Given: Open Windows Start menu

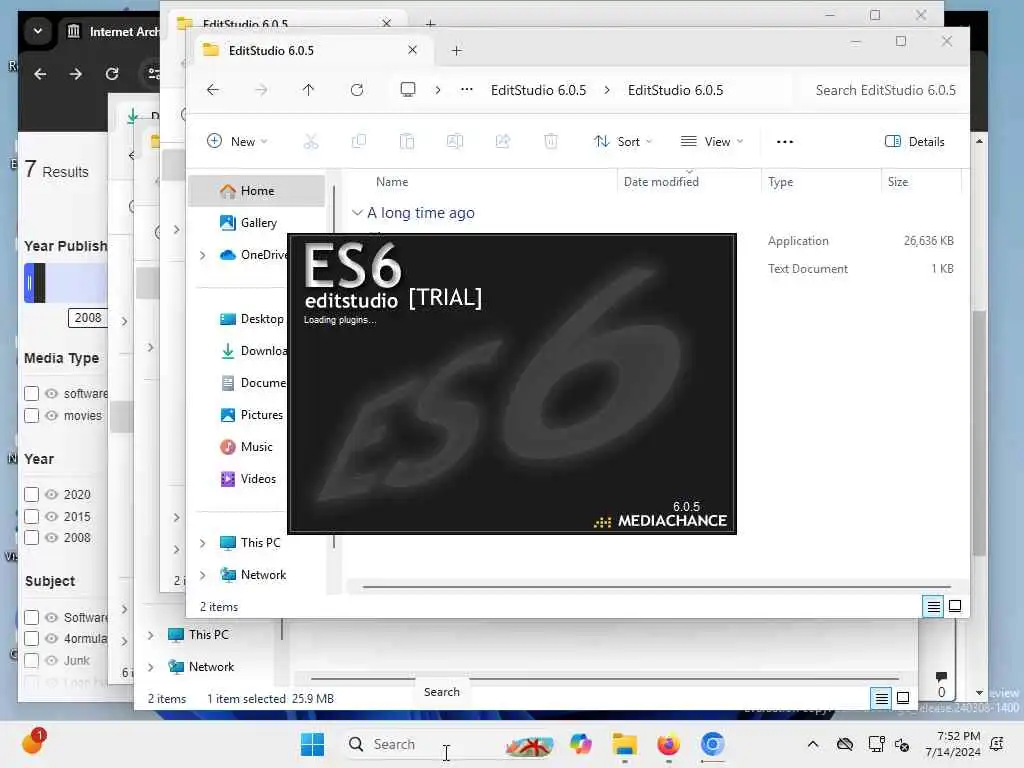Looking at the screenshot, I should (x=312, y=744).
